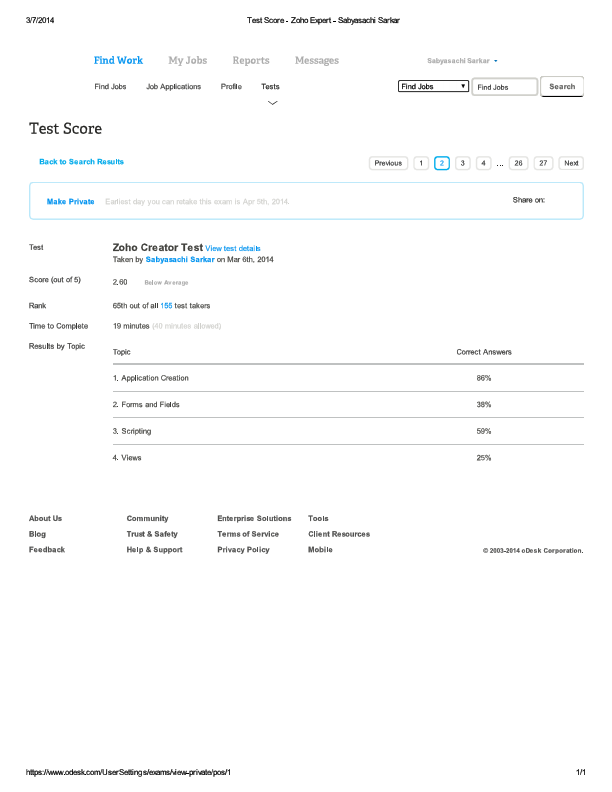Jump to page 26

(519, 163)
